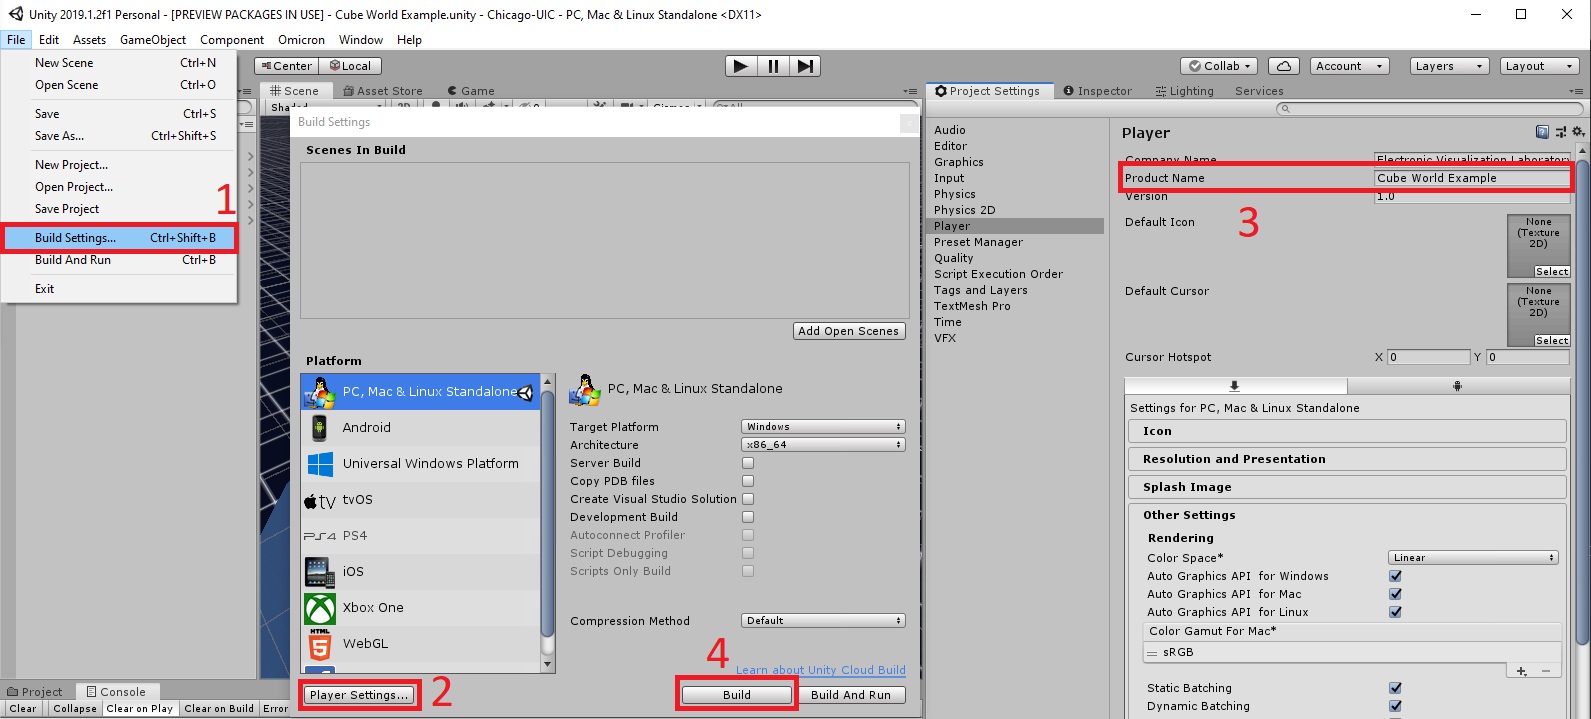
Task: Enable the Development Build checkbox
Action: click(748, 517)
